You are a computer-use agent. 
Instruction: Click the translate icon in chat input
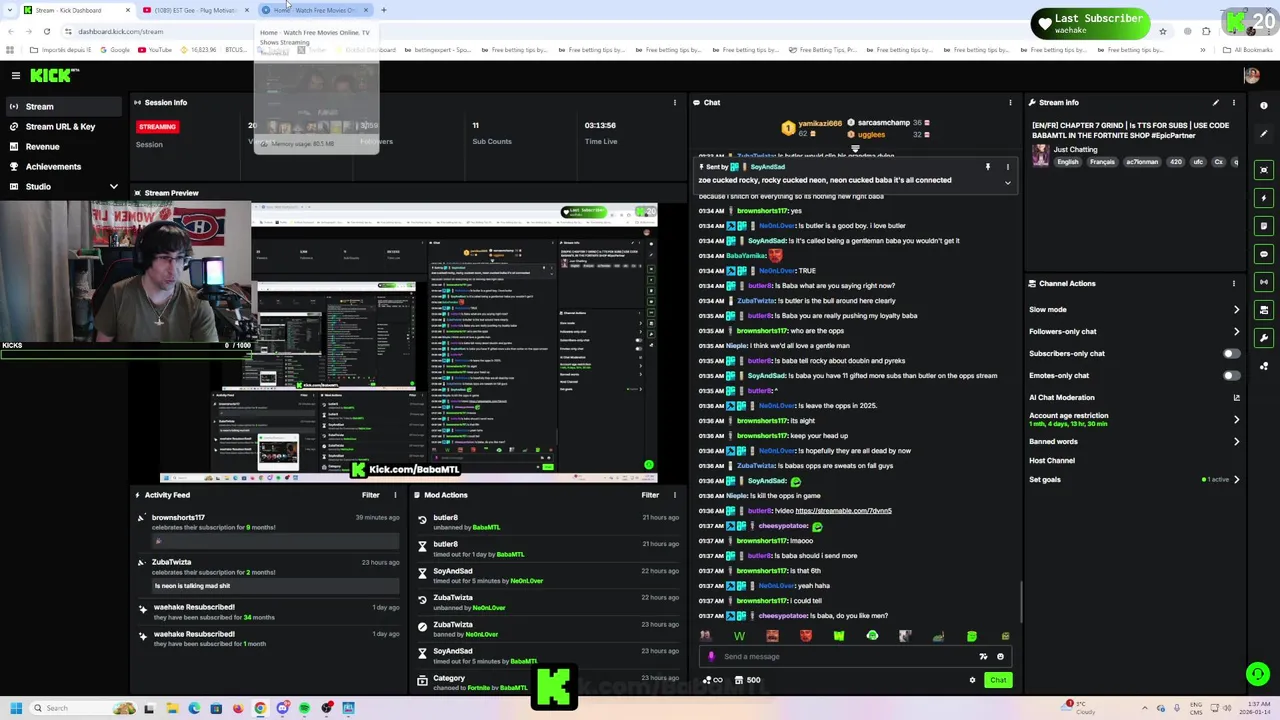(x=983, y=657)
